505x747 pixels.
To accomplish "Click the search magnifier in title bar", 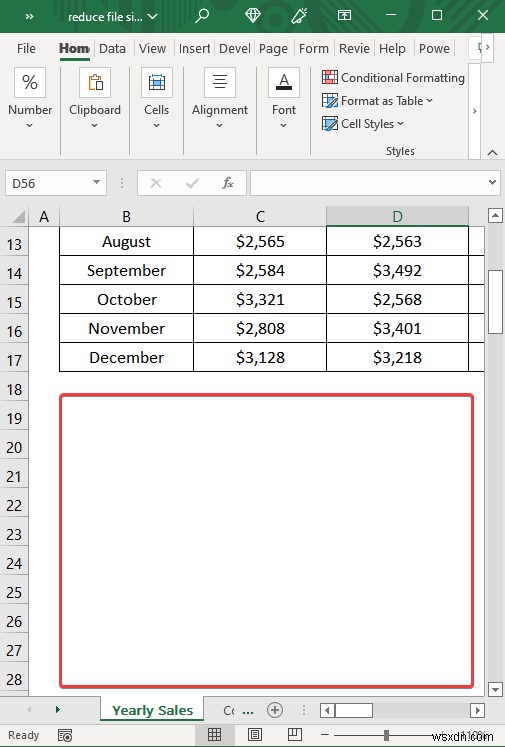I will click(202, 16).
